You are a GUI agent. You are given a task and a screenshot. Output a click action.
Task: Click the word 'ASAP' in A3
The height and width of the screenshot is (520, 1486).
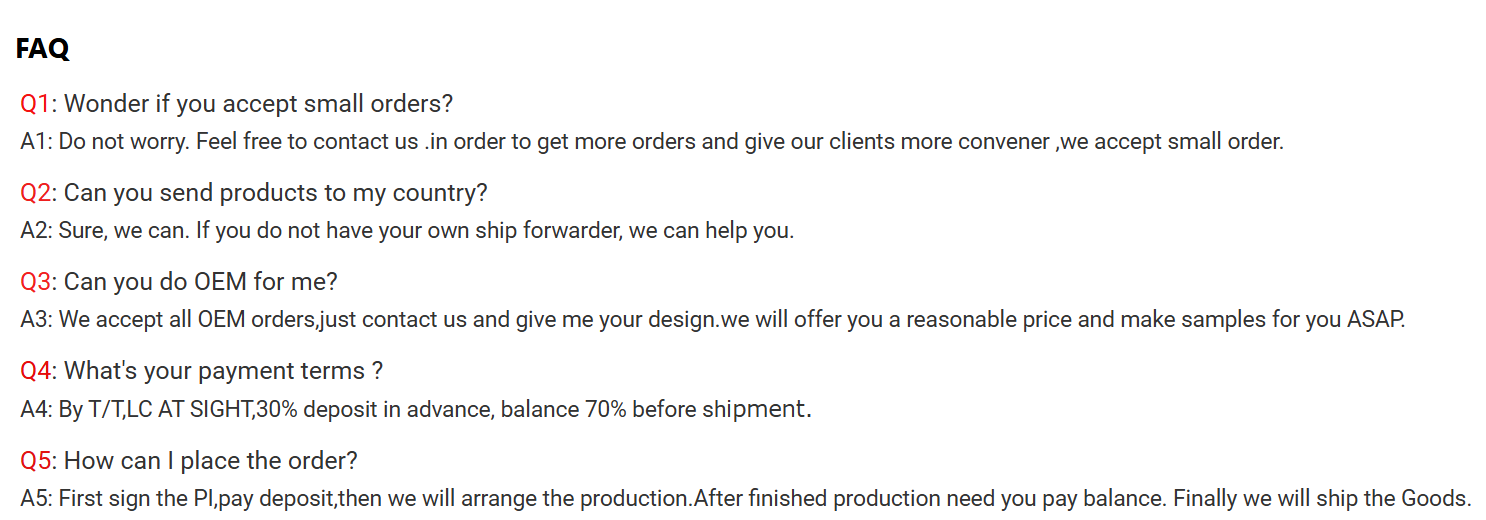pyautogui.click(x=1376, y=320)
